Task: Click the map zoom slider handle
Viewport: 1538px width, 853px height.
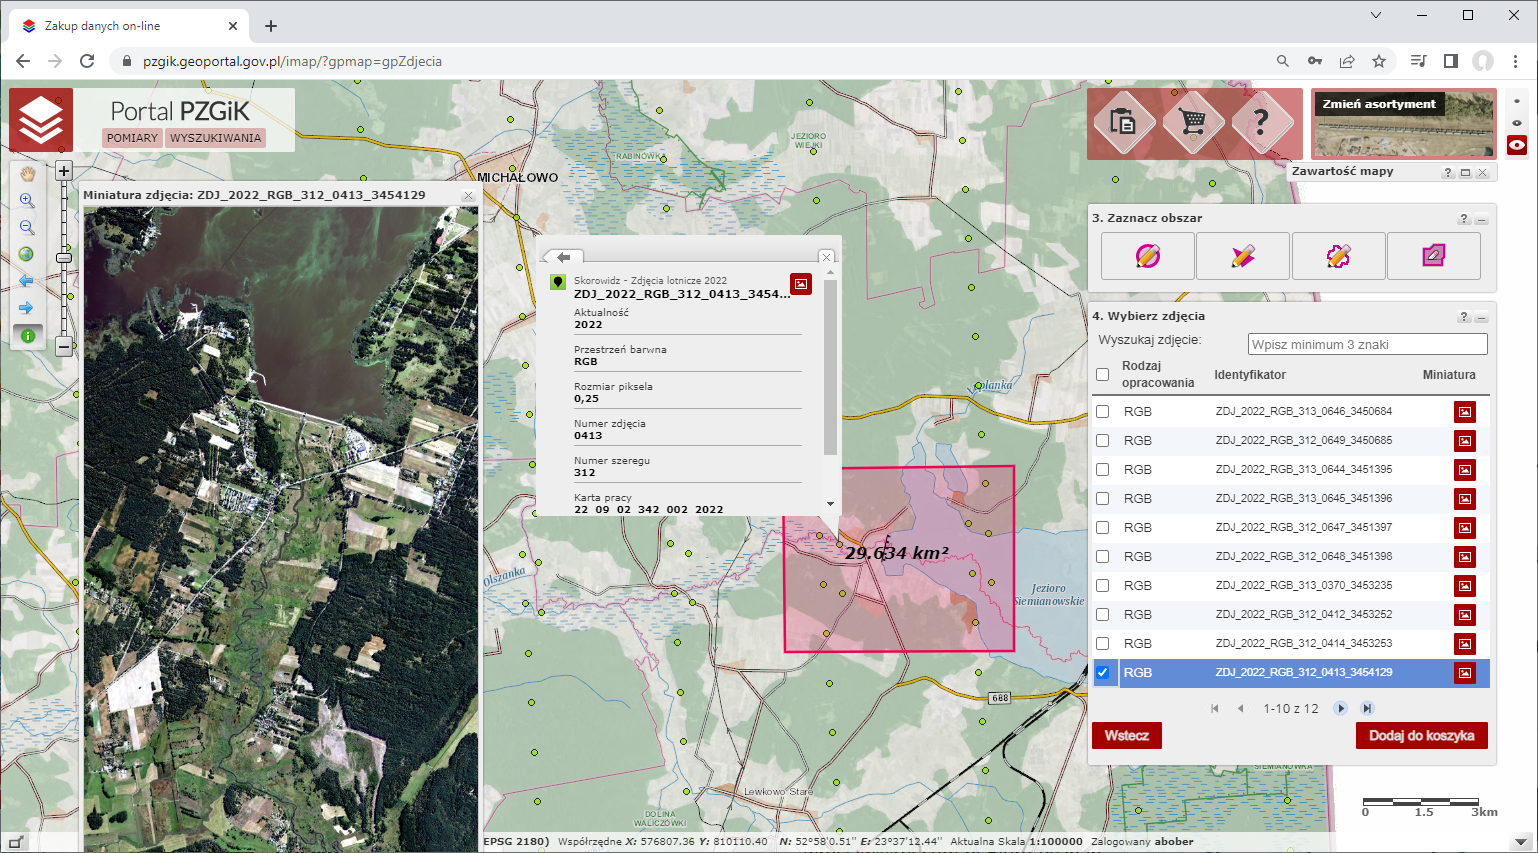Action: 64,258
